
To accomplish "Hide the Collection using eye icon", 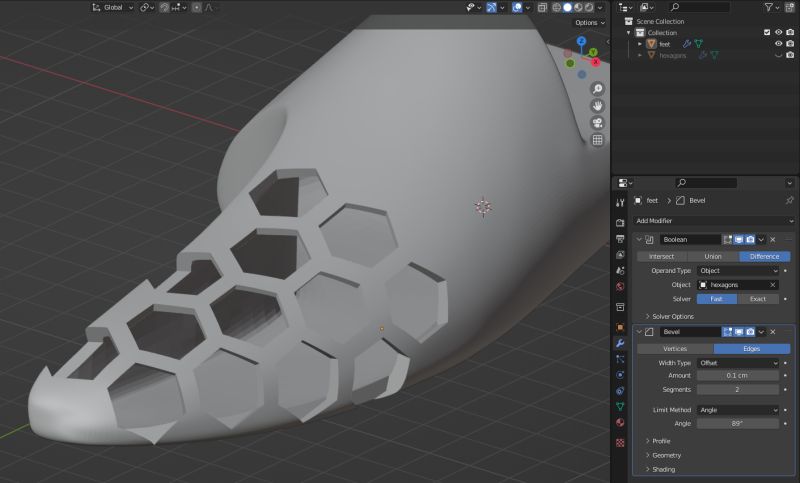I will pos(779,32).
